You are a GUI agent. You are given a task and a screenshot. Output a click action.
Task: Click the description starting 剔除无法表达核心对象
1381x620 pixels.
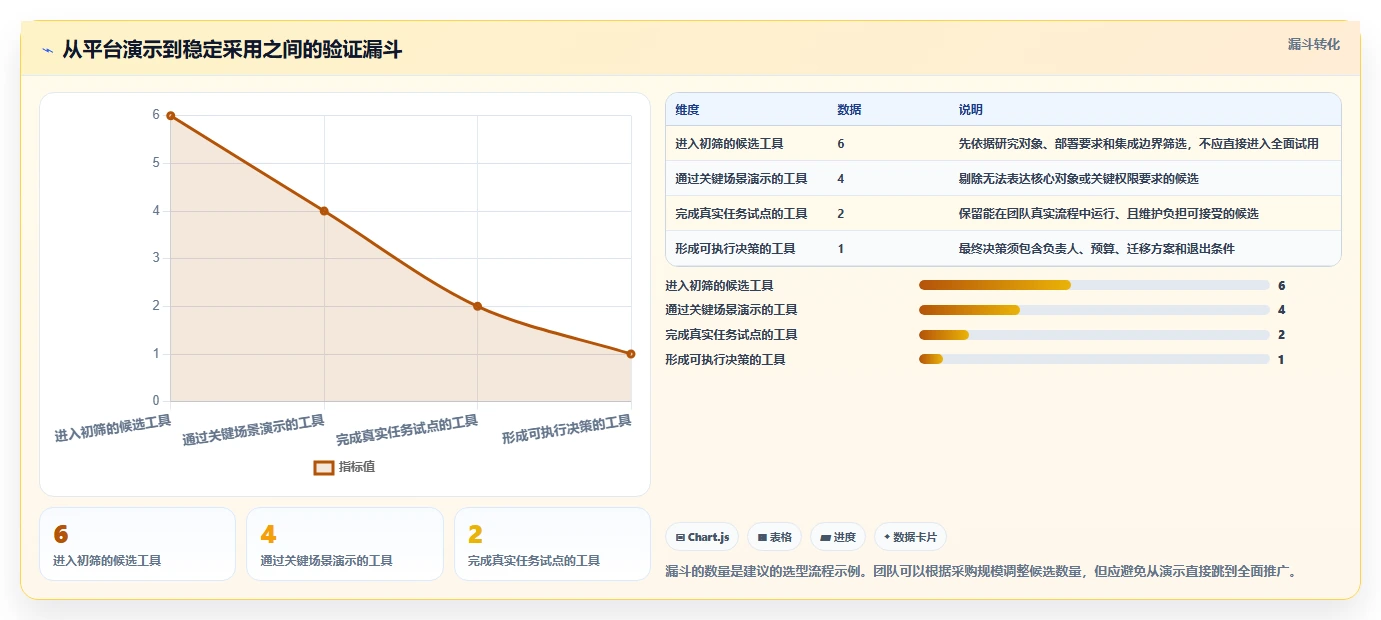tap(1079, 179)
